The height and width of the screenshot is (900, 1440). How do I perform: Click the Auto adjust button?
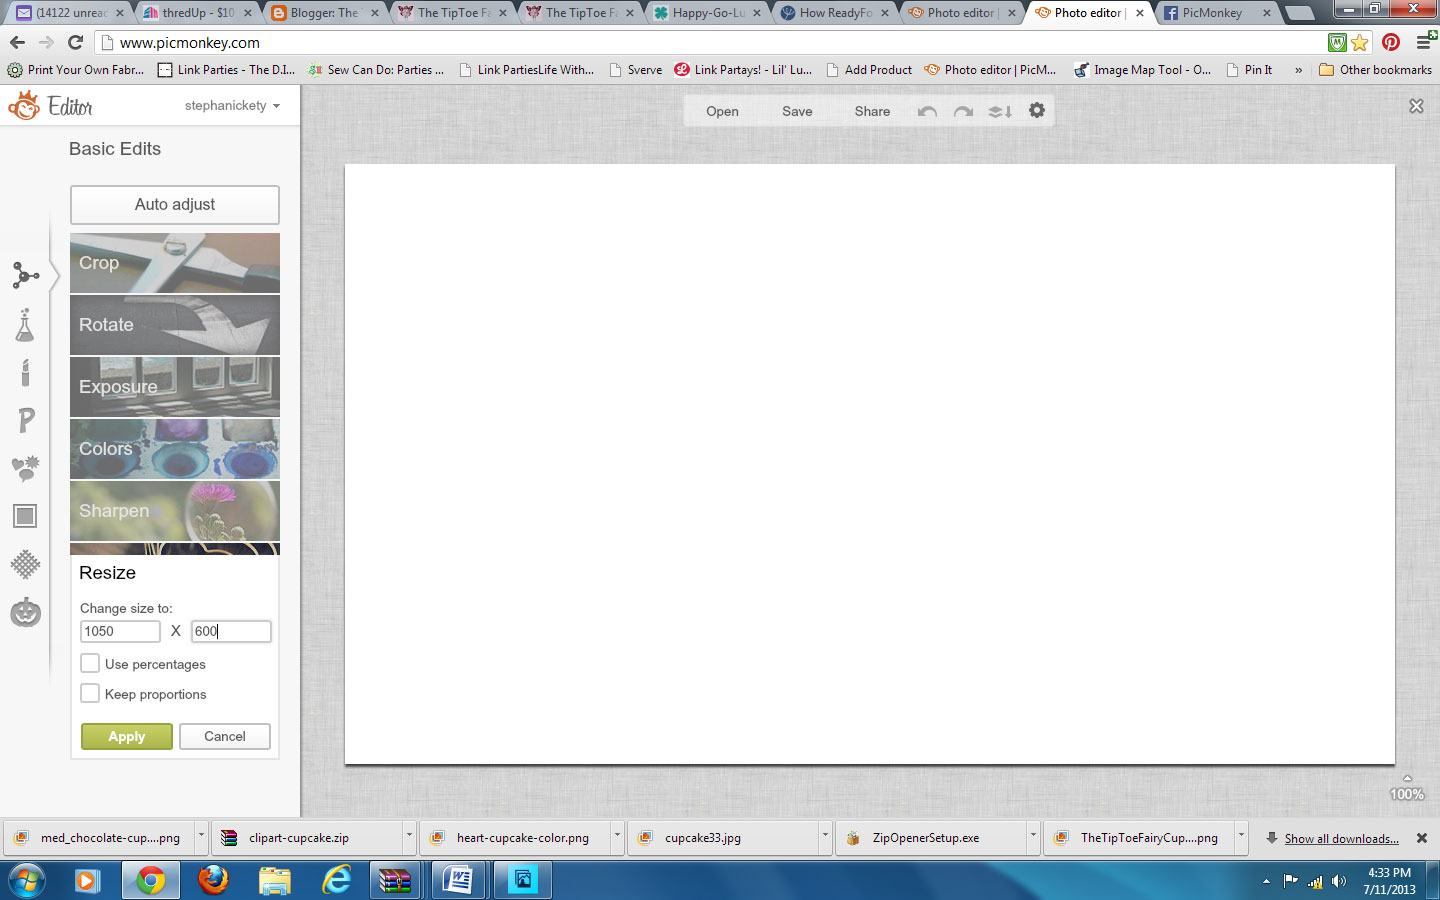click(x=175, y=204)
